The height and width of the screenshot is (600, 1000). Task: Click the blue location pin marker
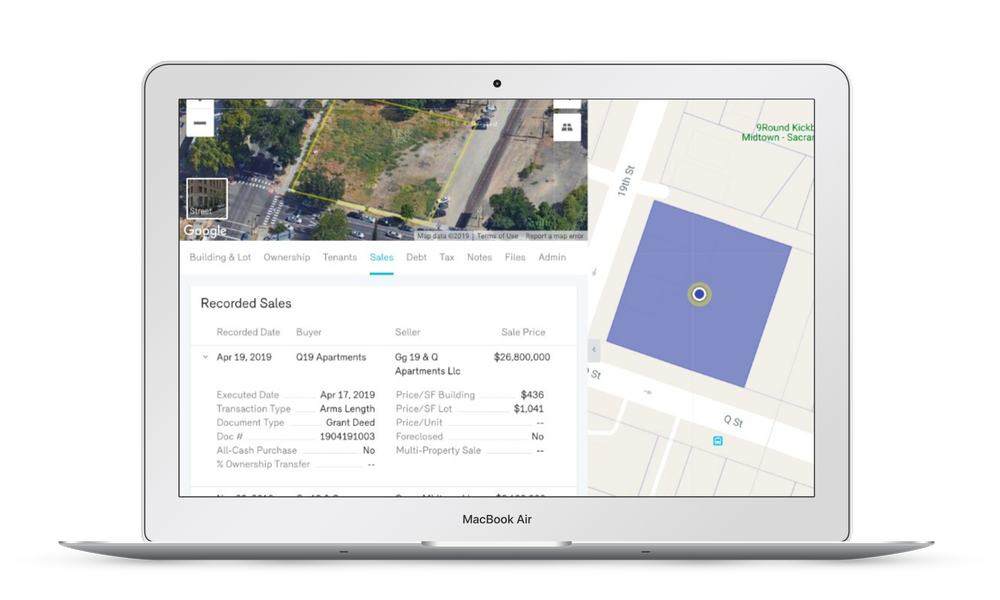click(700, 294)
